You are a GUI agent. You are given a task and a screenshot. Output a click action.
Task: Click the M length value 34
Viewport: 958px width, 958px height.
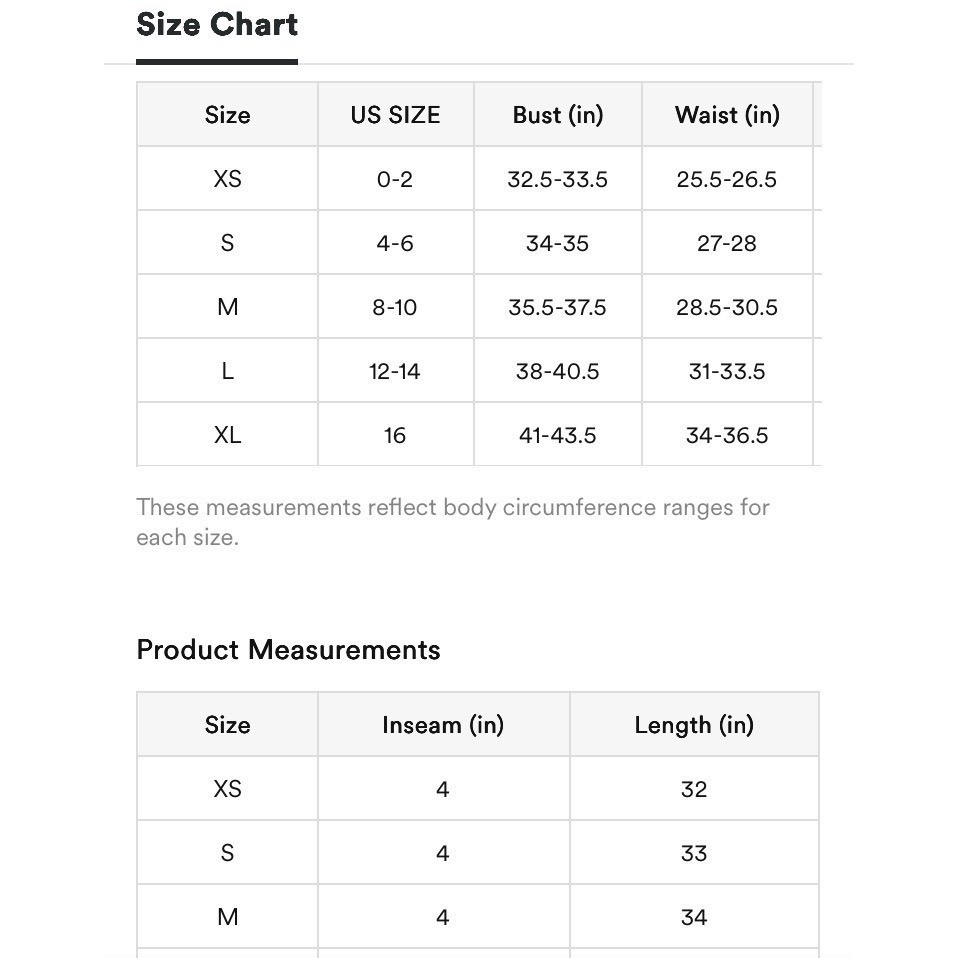click(694, 917)
